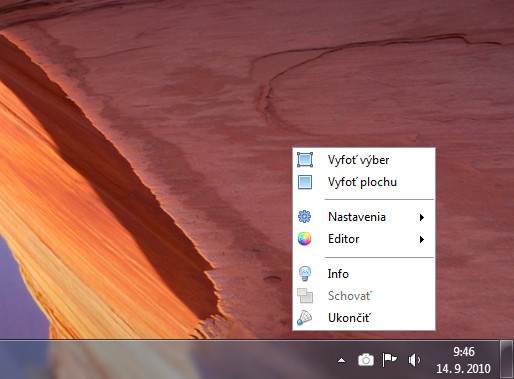
Task: Open the Editor menu item
Action: coord(364,239)
